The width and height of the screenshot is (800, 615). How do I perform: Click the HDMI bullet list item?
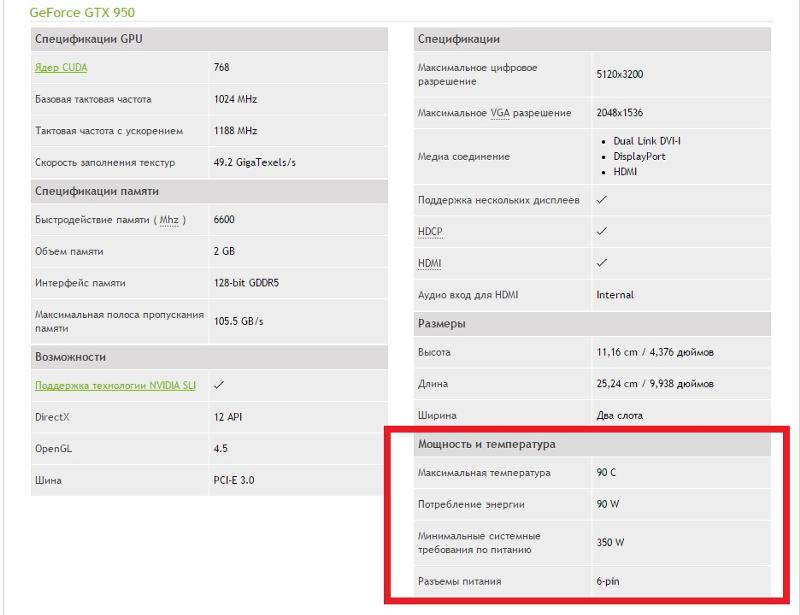(x=625, y=171)
